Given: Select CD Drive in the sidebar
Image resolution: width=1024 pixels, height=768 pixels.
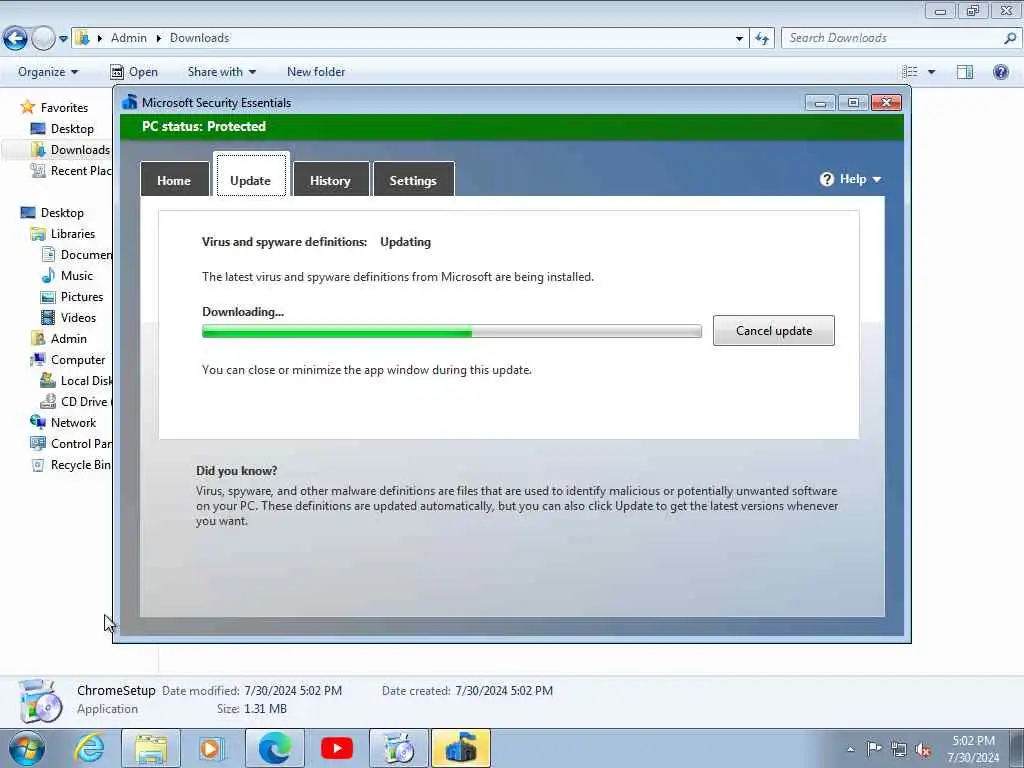Looking at the screenshot, I should pyautogui.click(x=77, y=401).
